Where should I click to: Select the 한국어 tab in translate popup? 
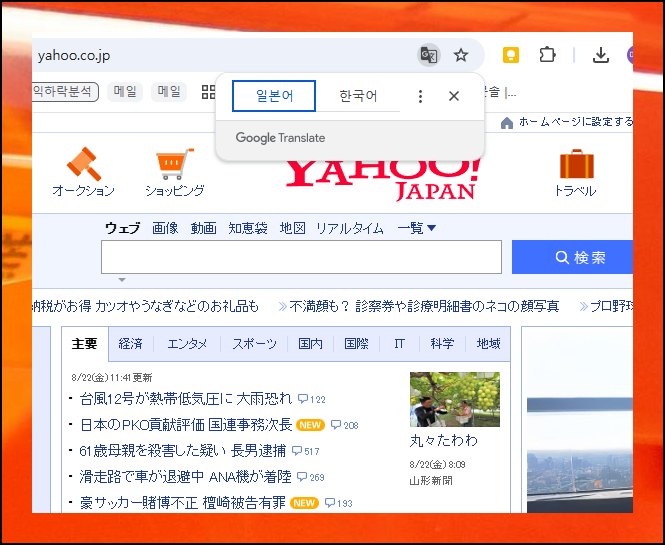pos(358,96)
